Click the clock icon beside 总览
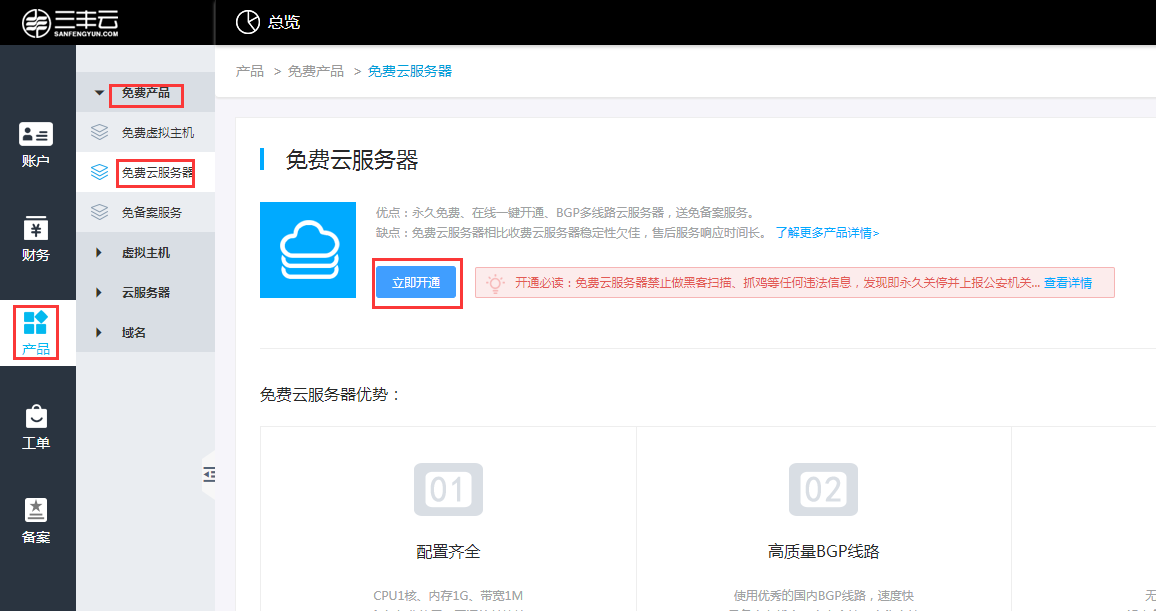This screenshot has width=1156, height=611. 247,21
